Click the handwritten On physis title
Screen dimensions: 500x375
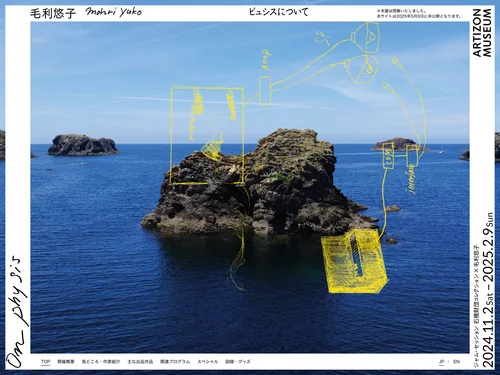pos(18,312)
